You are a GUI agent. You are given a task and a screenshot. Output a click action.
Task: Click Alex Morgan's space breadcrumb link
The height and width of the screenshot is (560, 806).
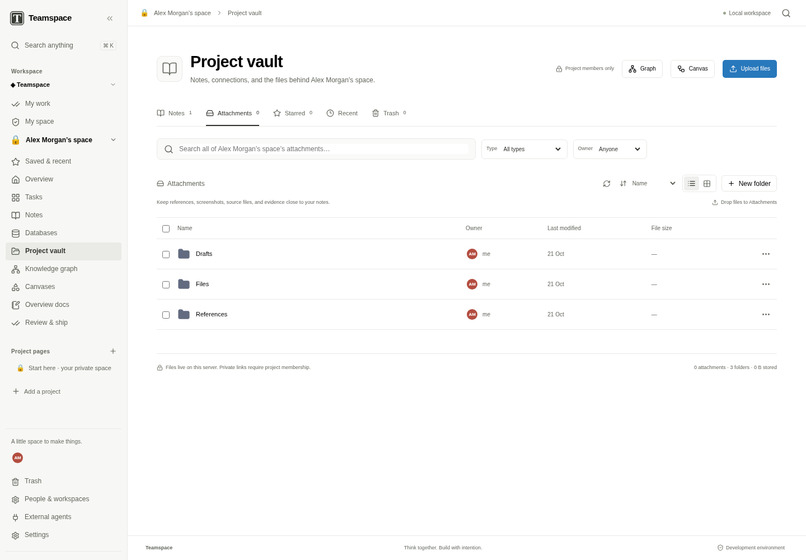pos(182,13)
